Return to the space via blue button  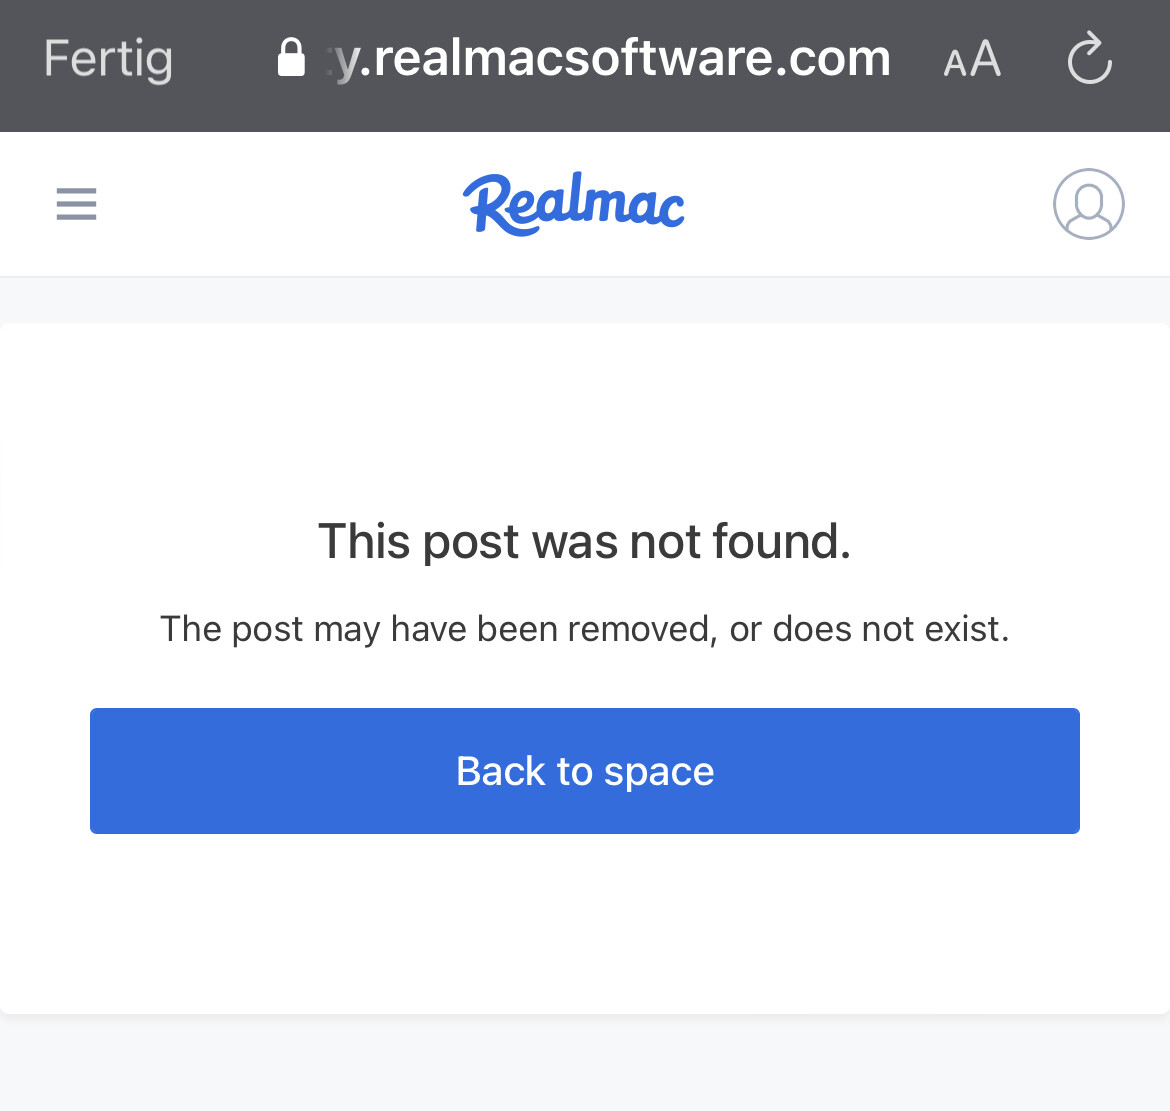pyautogui.click(x=584, y=771)
